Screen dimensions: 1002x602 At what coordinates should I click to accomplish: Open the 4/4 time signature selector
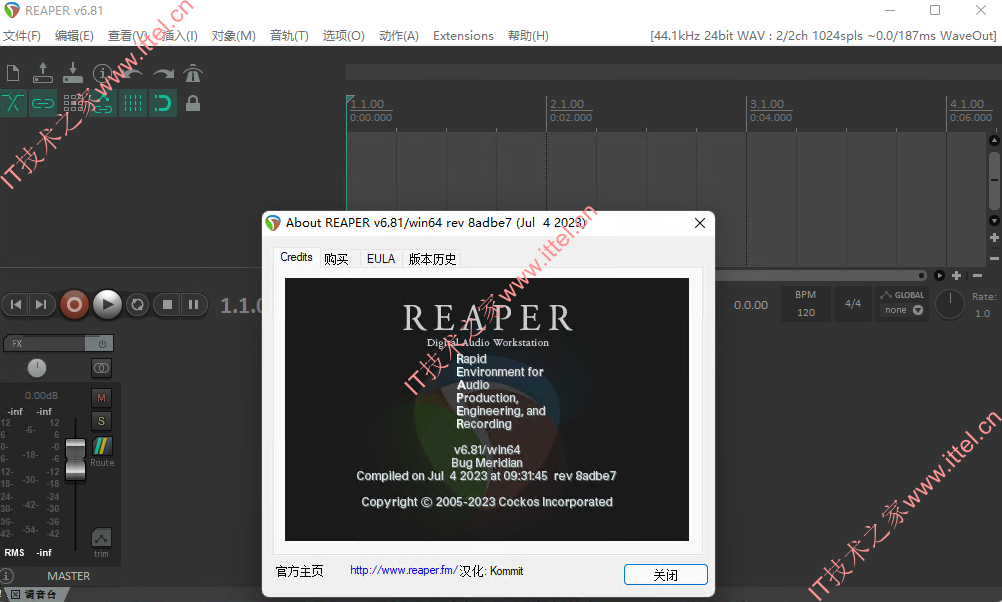(852, 304)
